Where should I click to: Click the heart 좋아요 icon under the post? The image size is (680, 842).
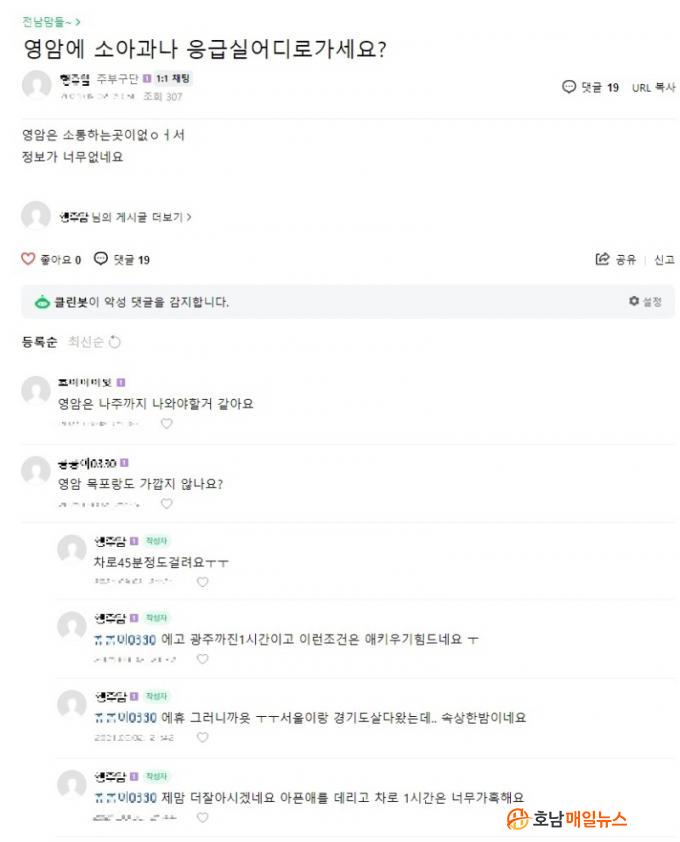point(29,260)
